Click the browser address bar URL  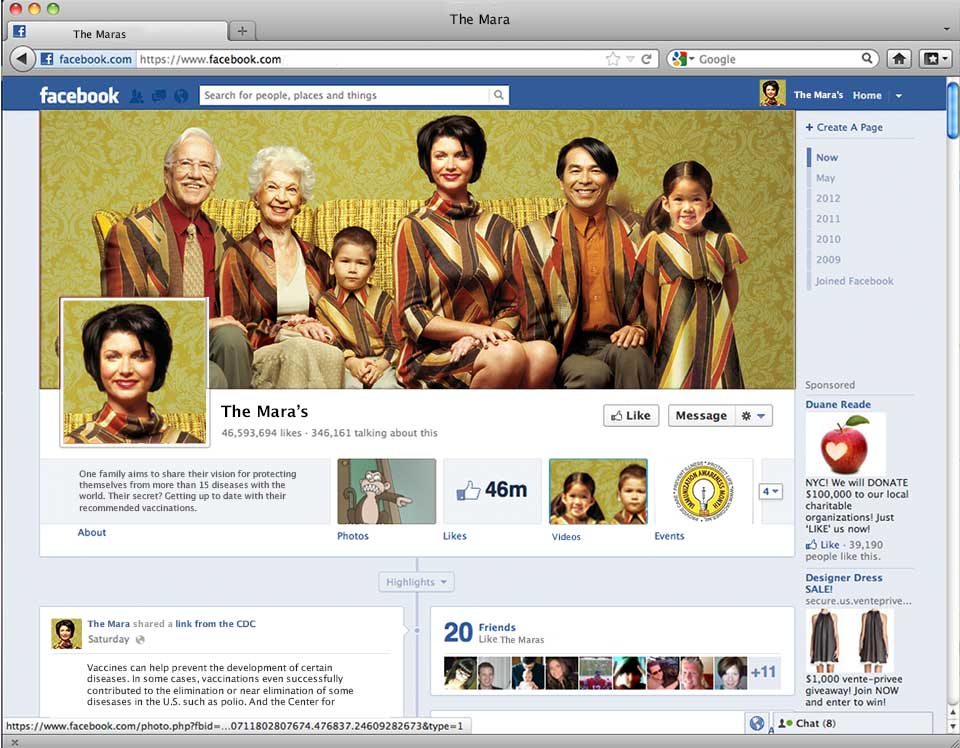(210, 59)
